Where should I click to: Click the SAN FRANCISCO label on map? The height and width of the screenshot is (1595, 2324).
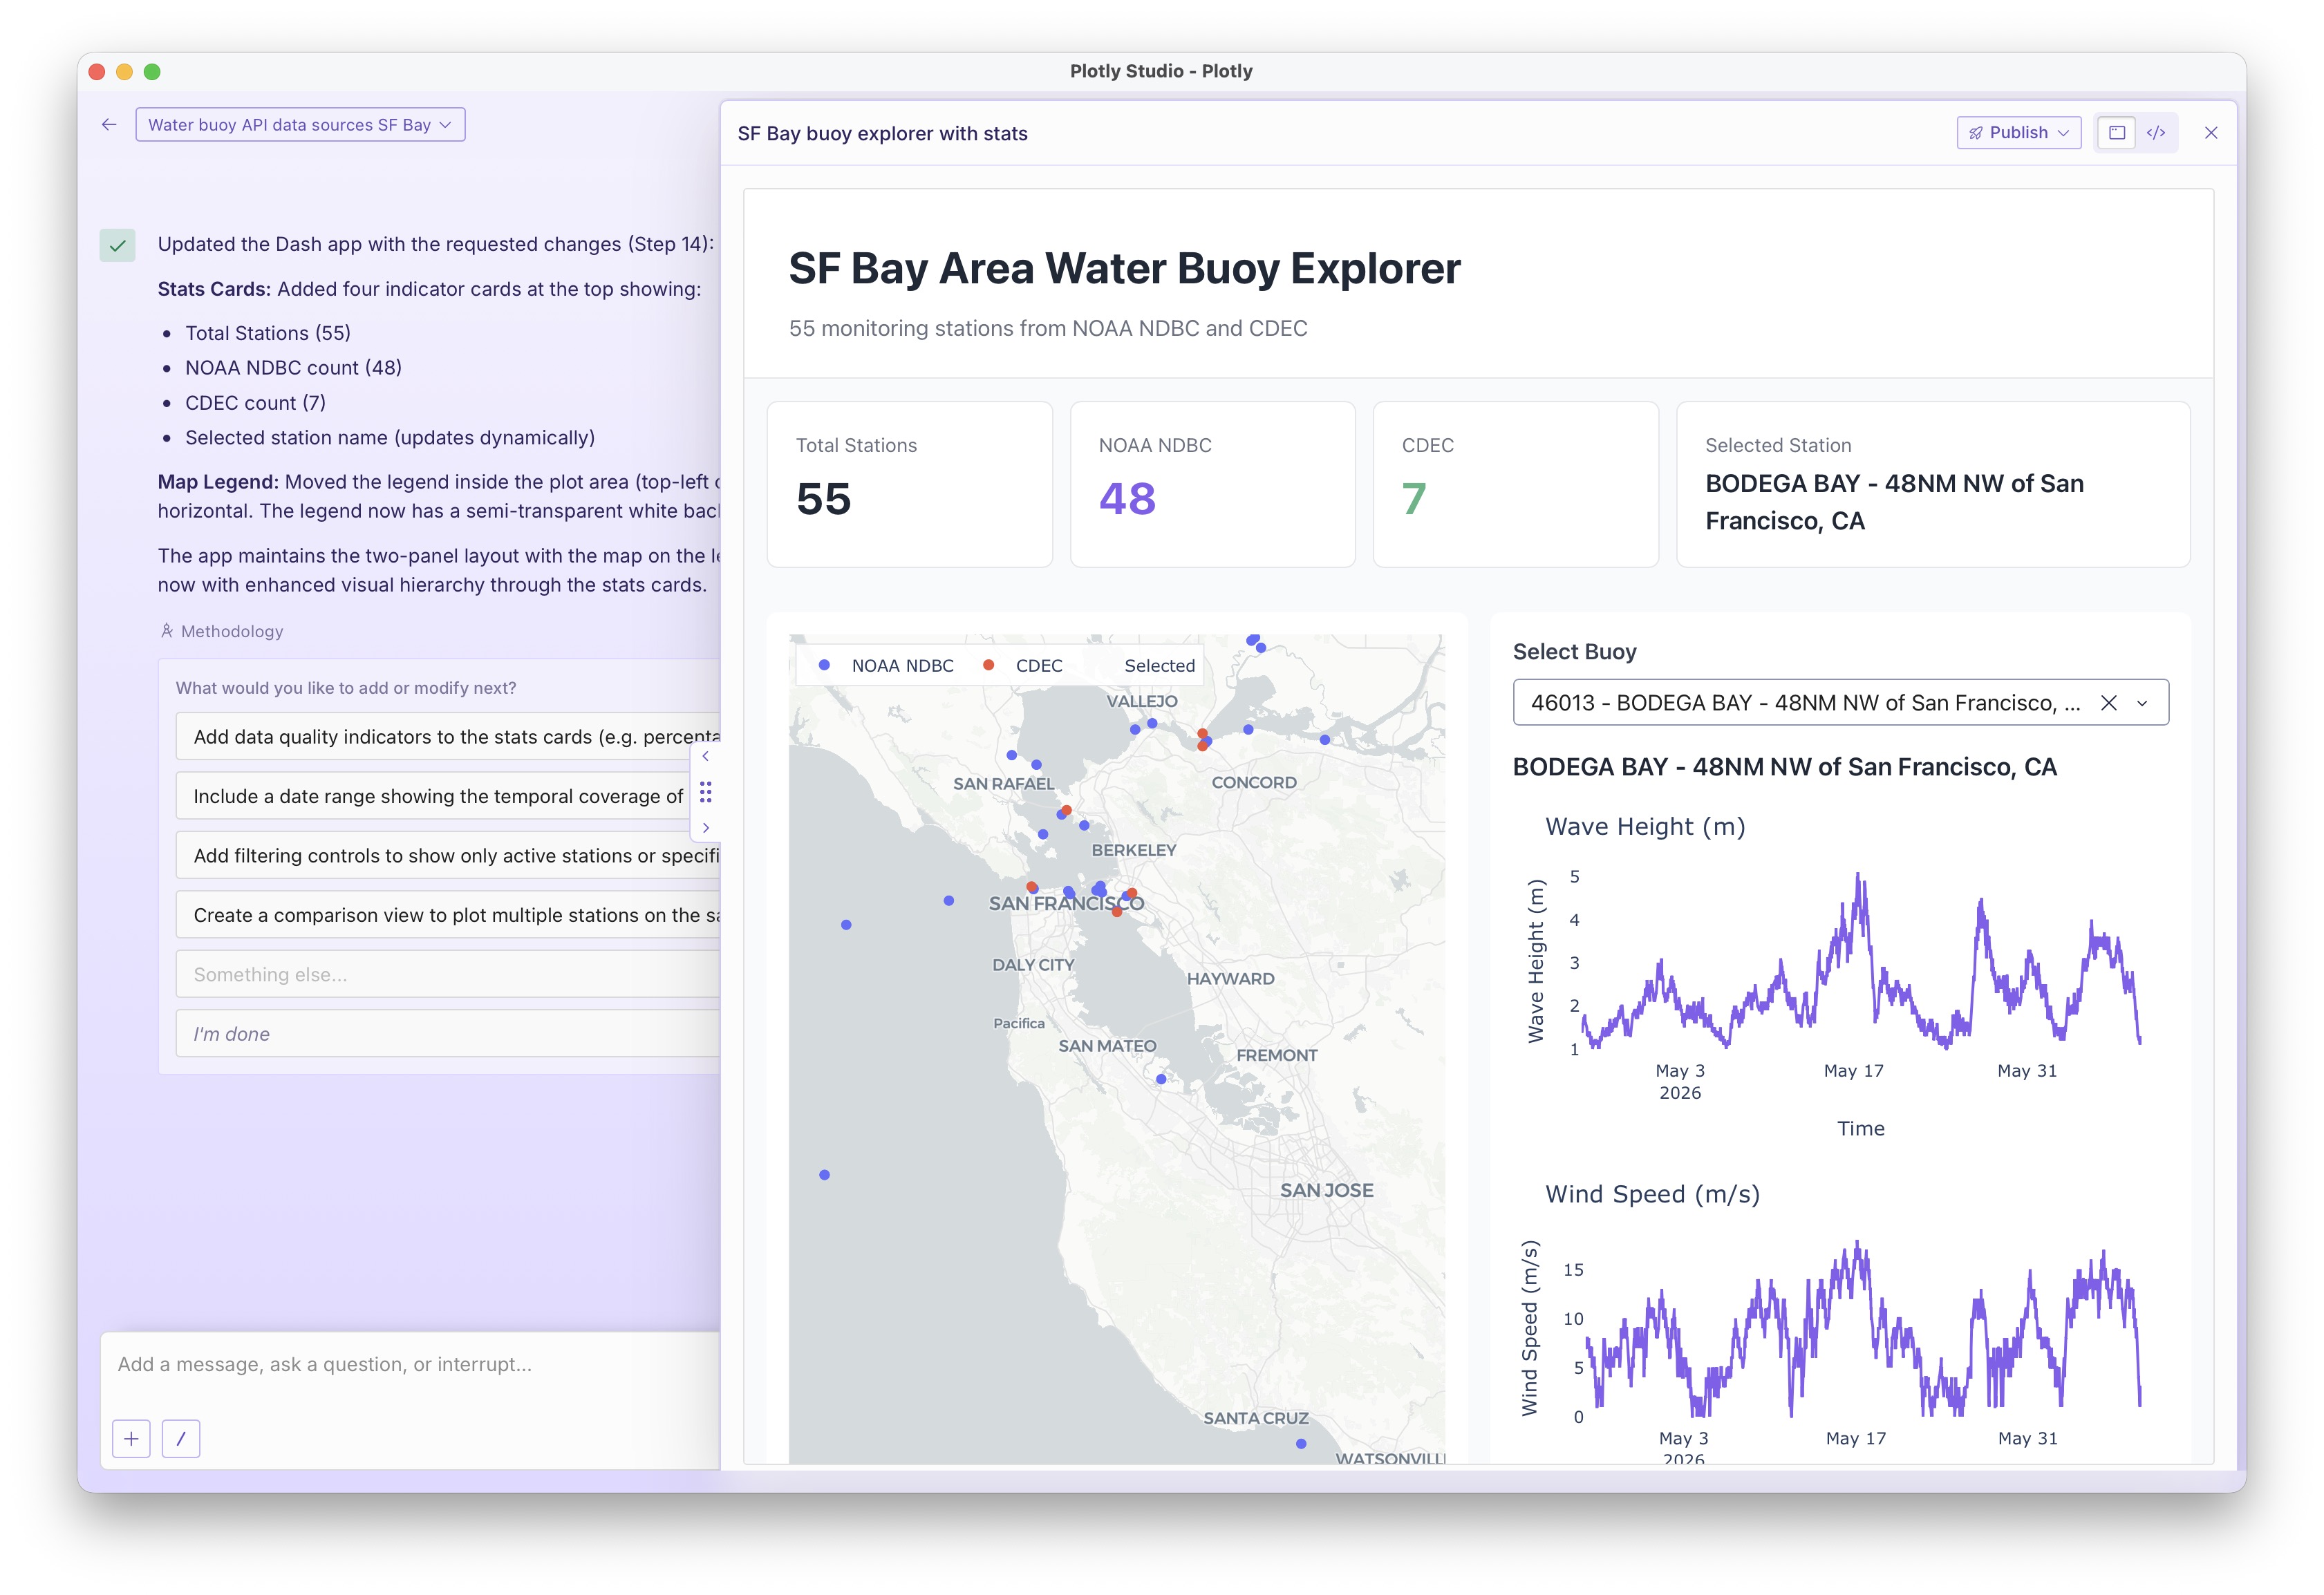1066,904
